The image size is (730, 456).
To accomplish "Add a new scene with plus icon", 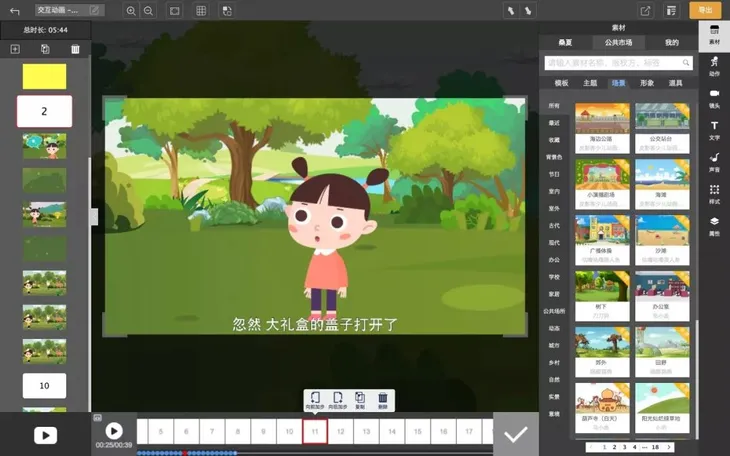I will pos(15,49).
